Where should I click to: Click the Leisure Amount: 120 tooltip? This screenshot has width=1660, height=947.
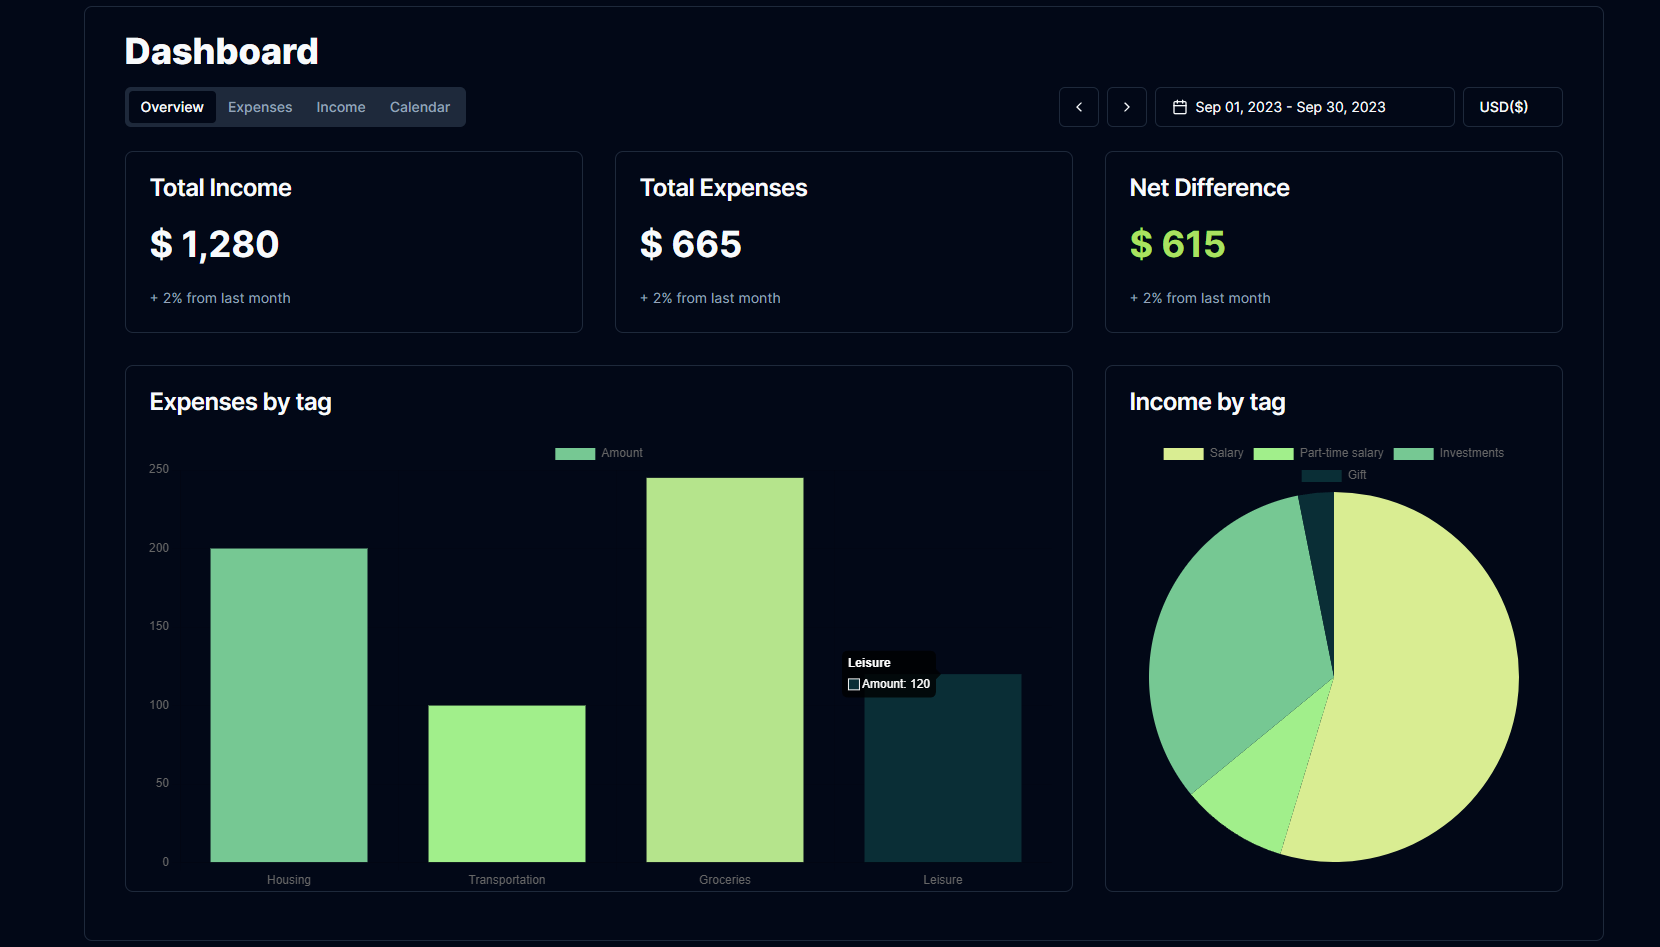click(889, 674)
